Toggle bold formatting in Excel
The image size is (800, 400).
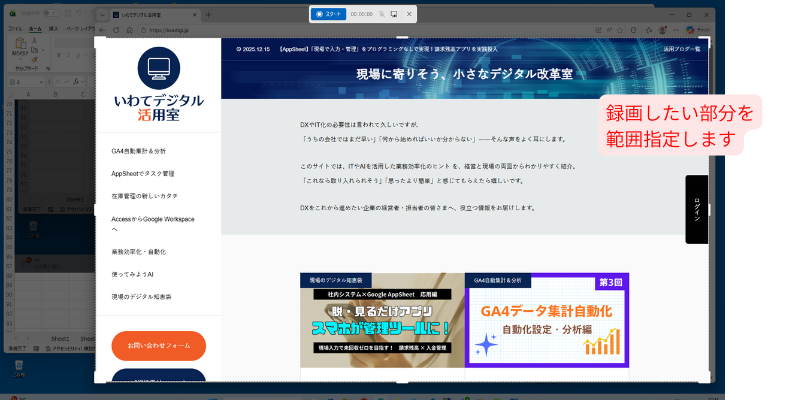click(x=58, y=55)
